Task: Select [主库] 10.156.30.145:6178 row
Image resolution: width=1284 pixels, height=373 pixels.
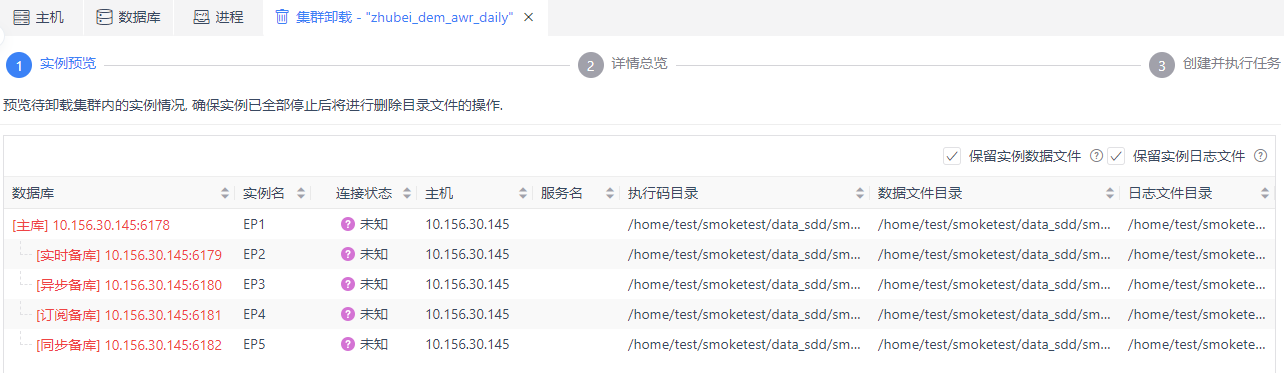Action: (640, 225)
